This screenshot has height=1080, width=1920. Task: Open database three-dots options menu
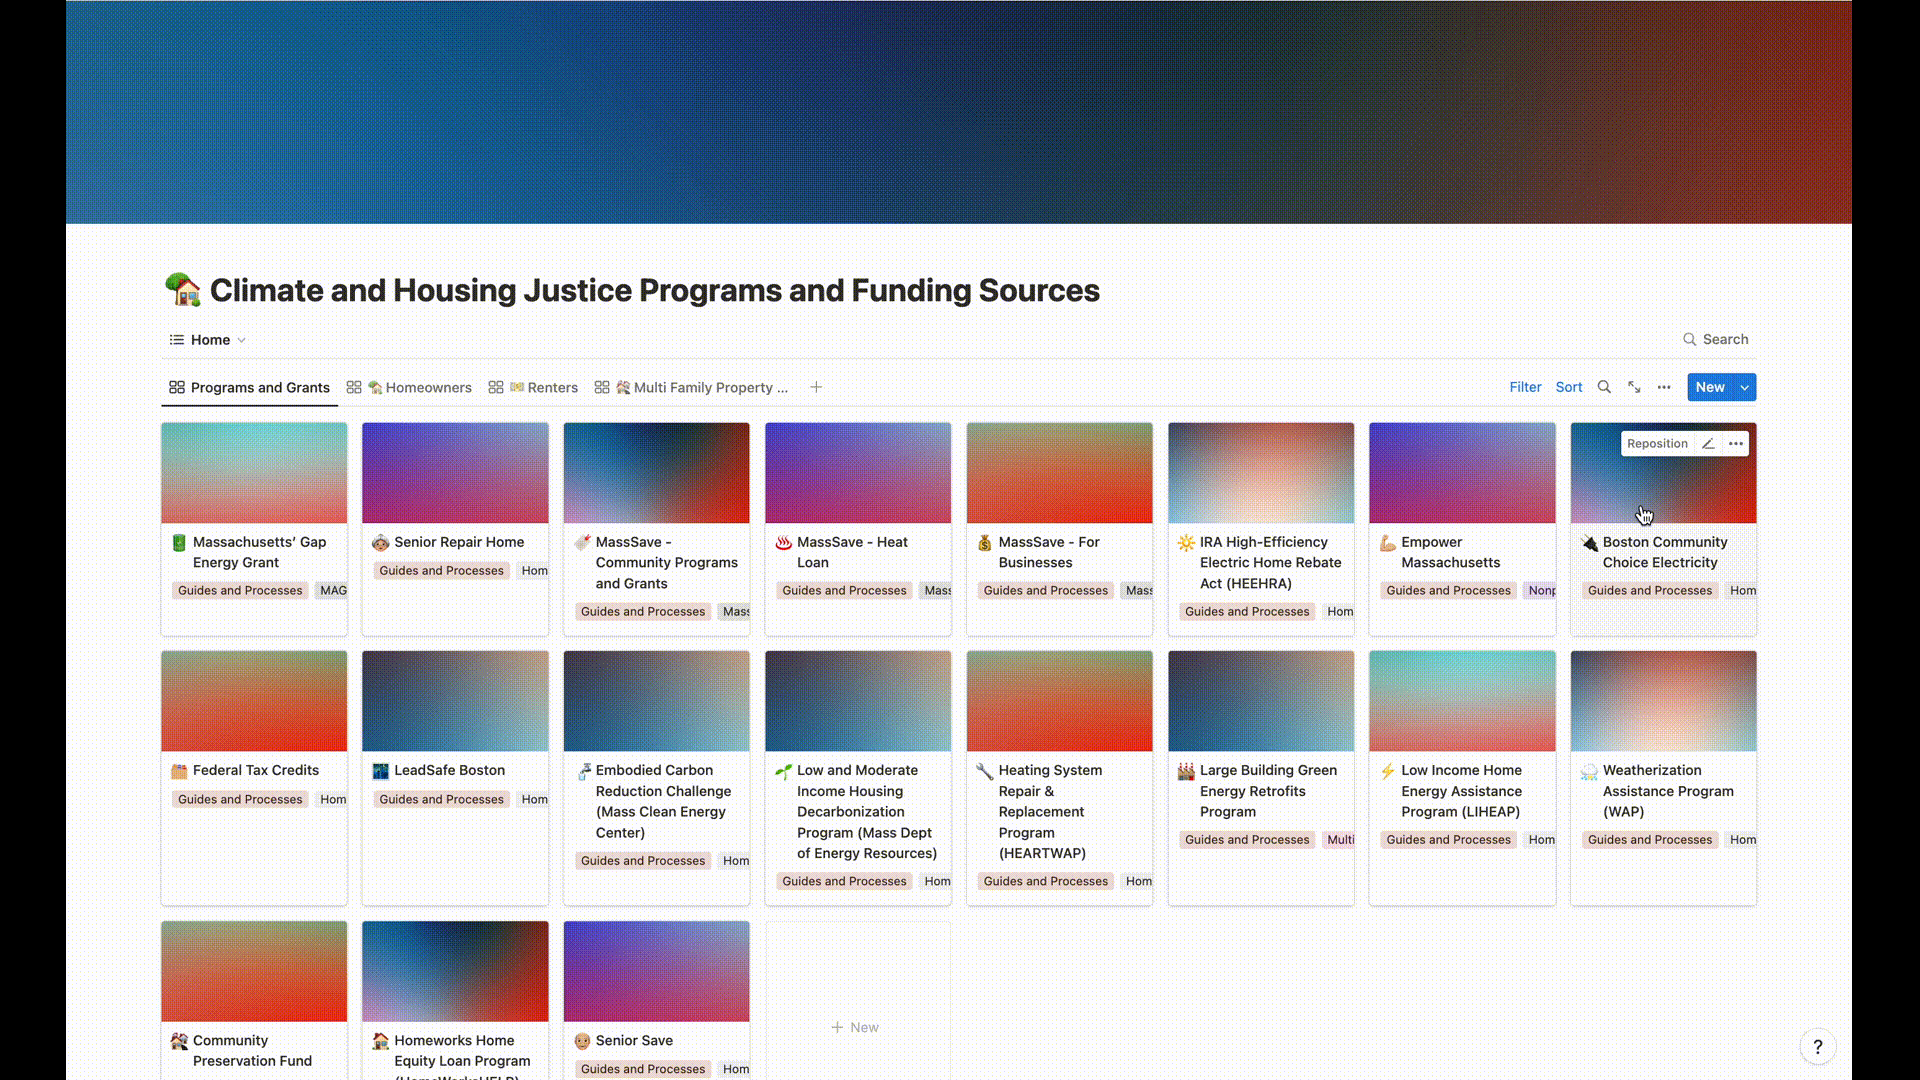tap(1664, 387)
